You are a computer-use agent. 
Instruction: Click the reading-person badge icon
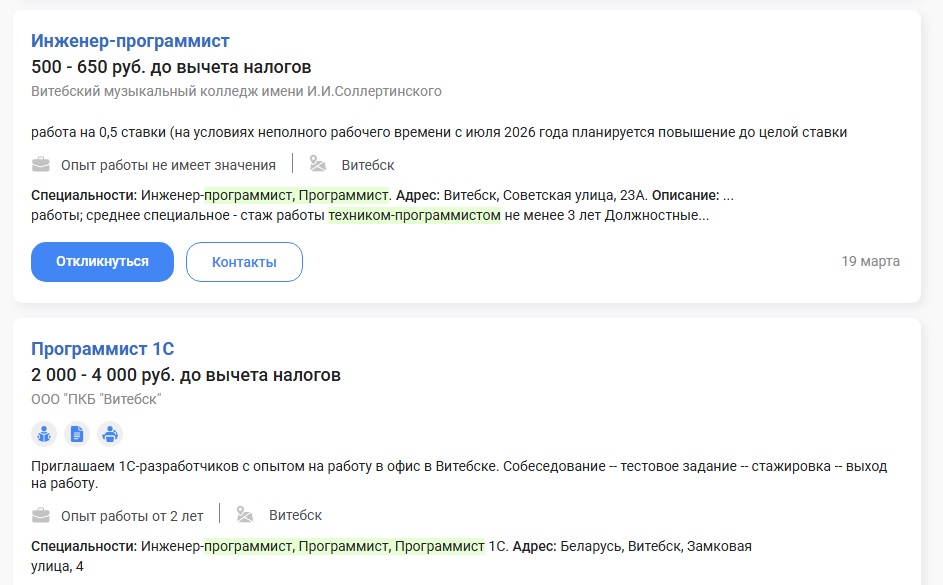click(44, 434)
